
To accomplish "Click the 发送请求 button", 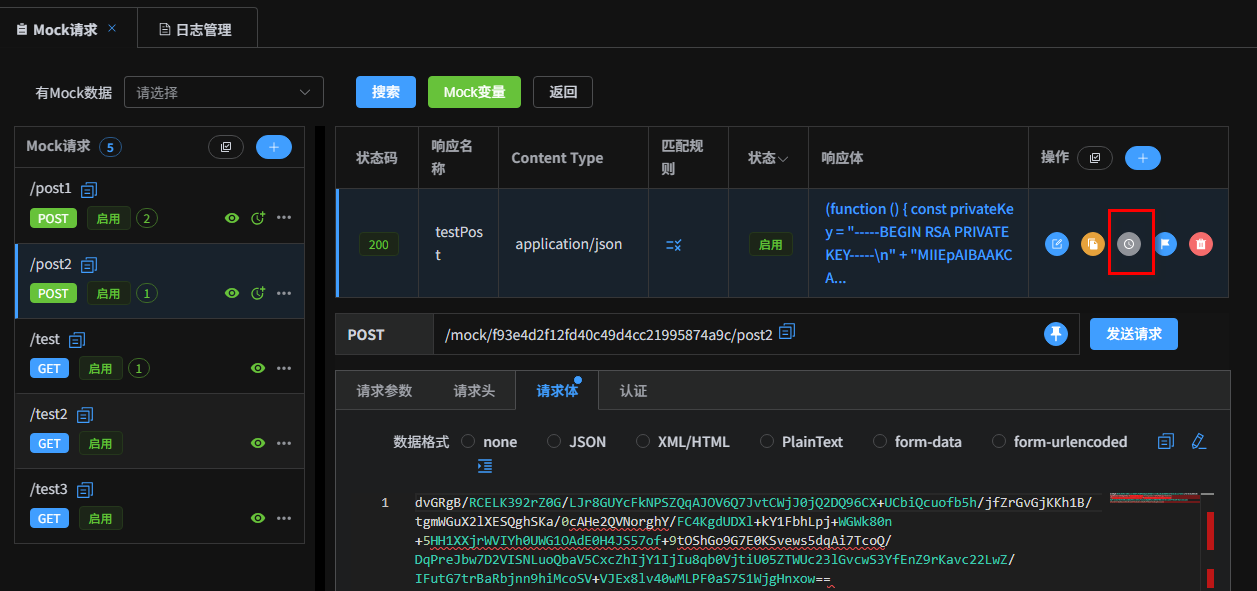I will pyautogui.click(x=1133, y=334).
